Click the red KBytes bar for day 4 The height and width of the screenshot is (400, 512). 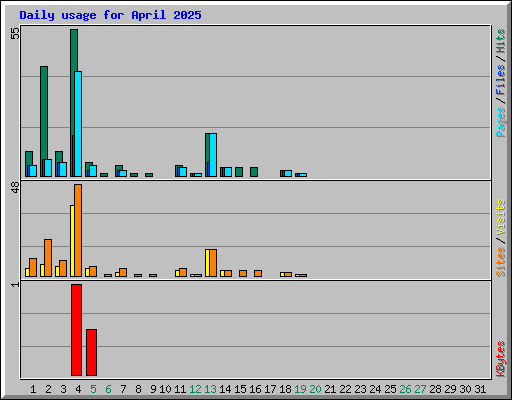(76, 330)
